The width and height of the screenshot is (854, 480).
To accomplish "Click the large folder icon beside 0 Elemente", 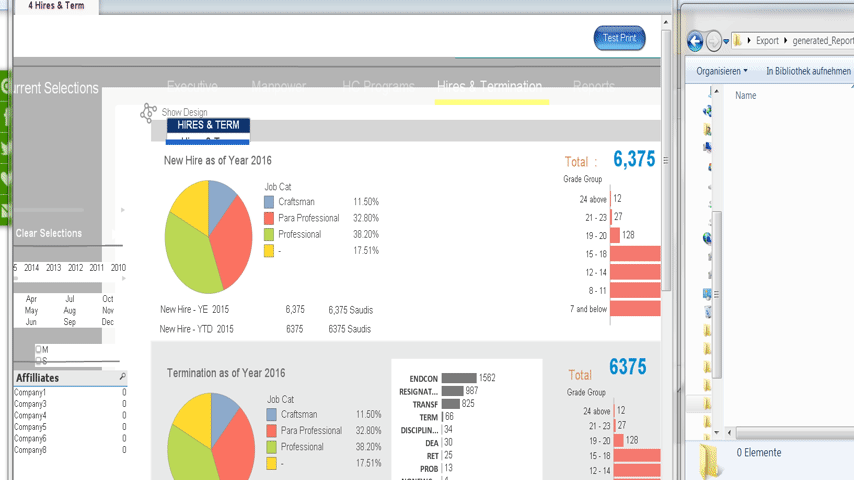I will pos(708,460).
